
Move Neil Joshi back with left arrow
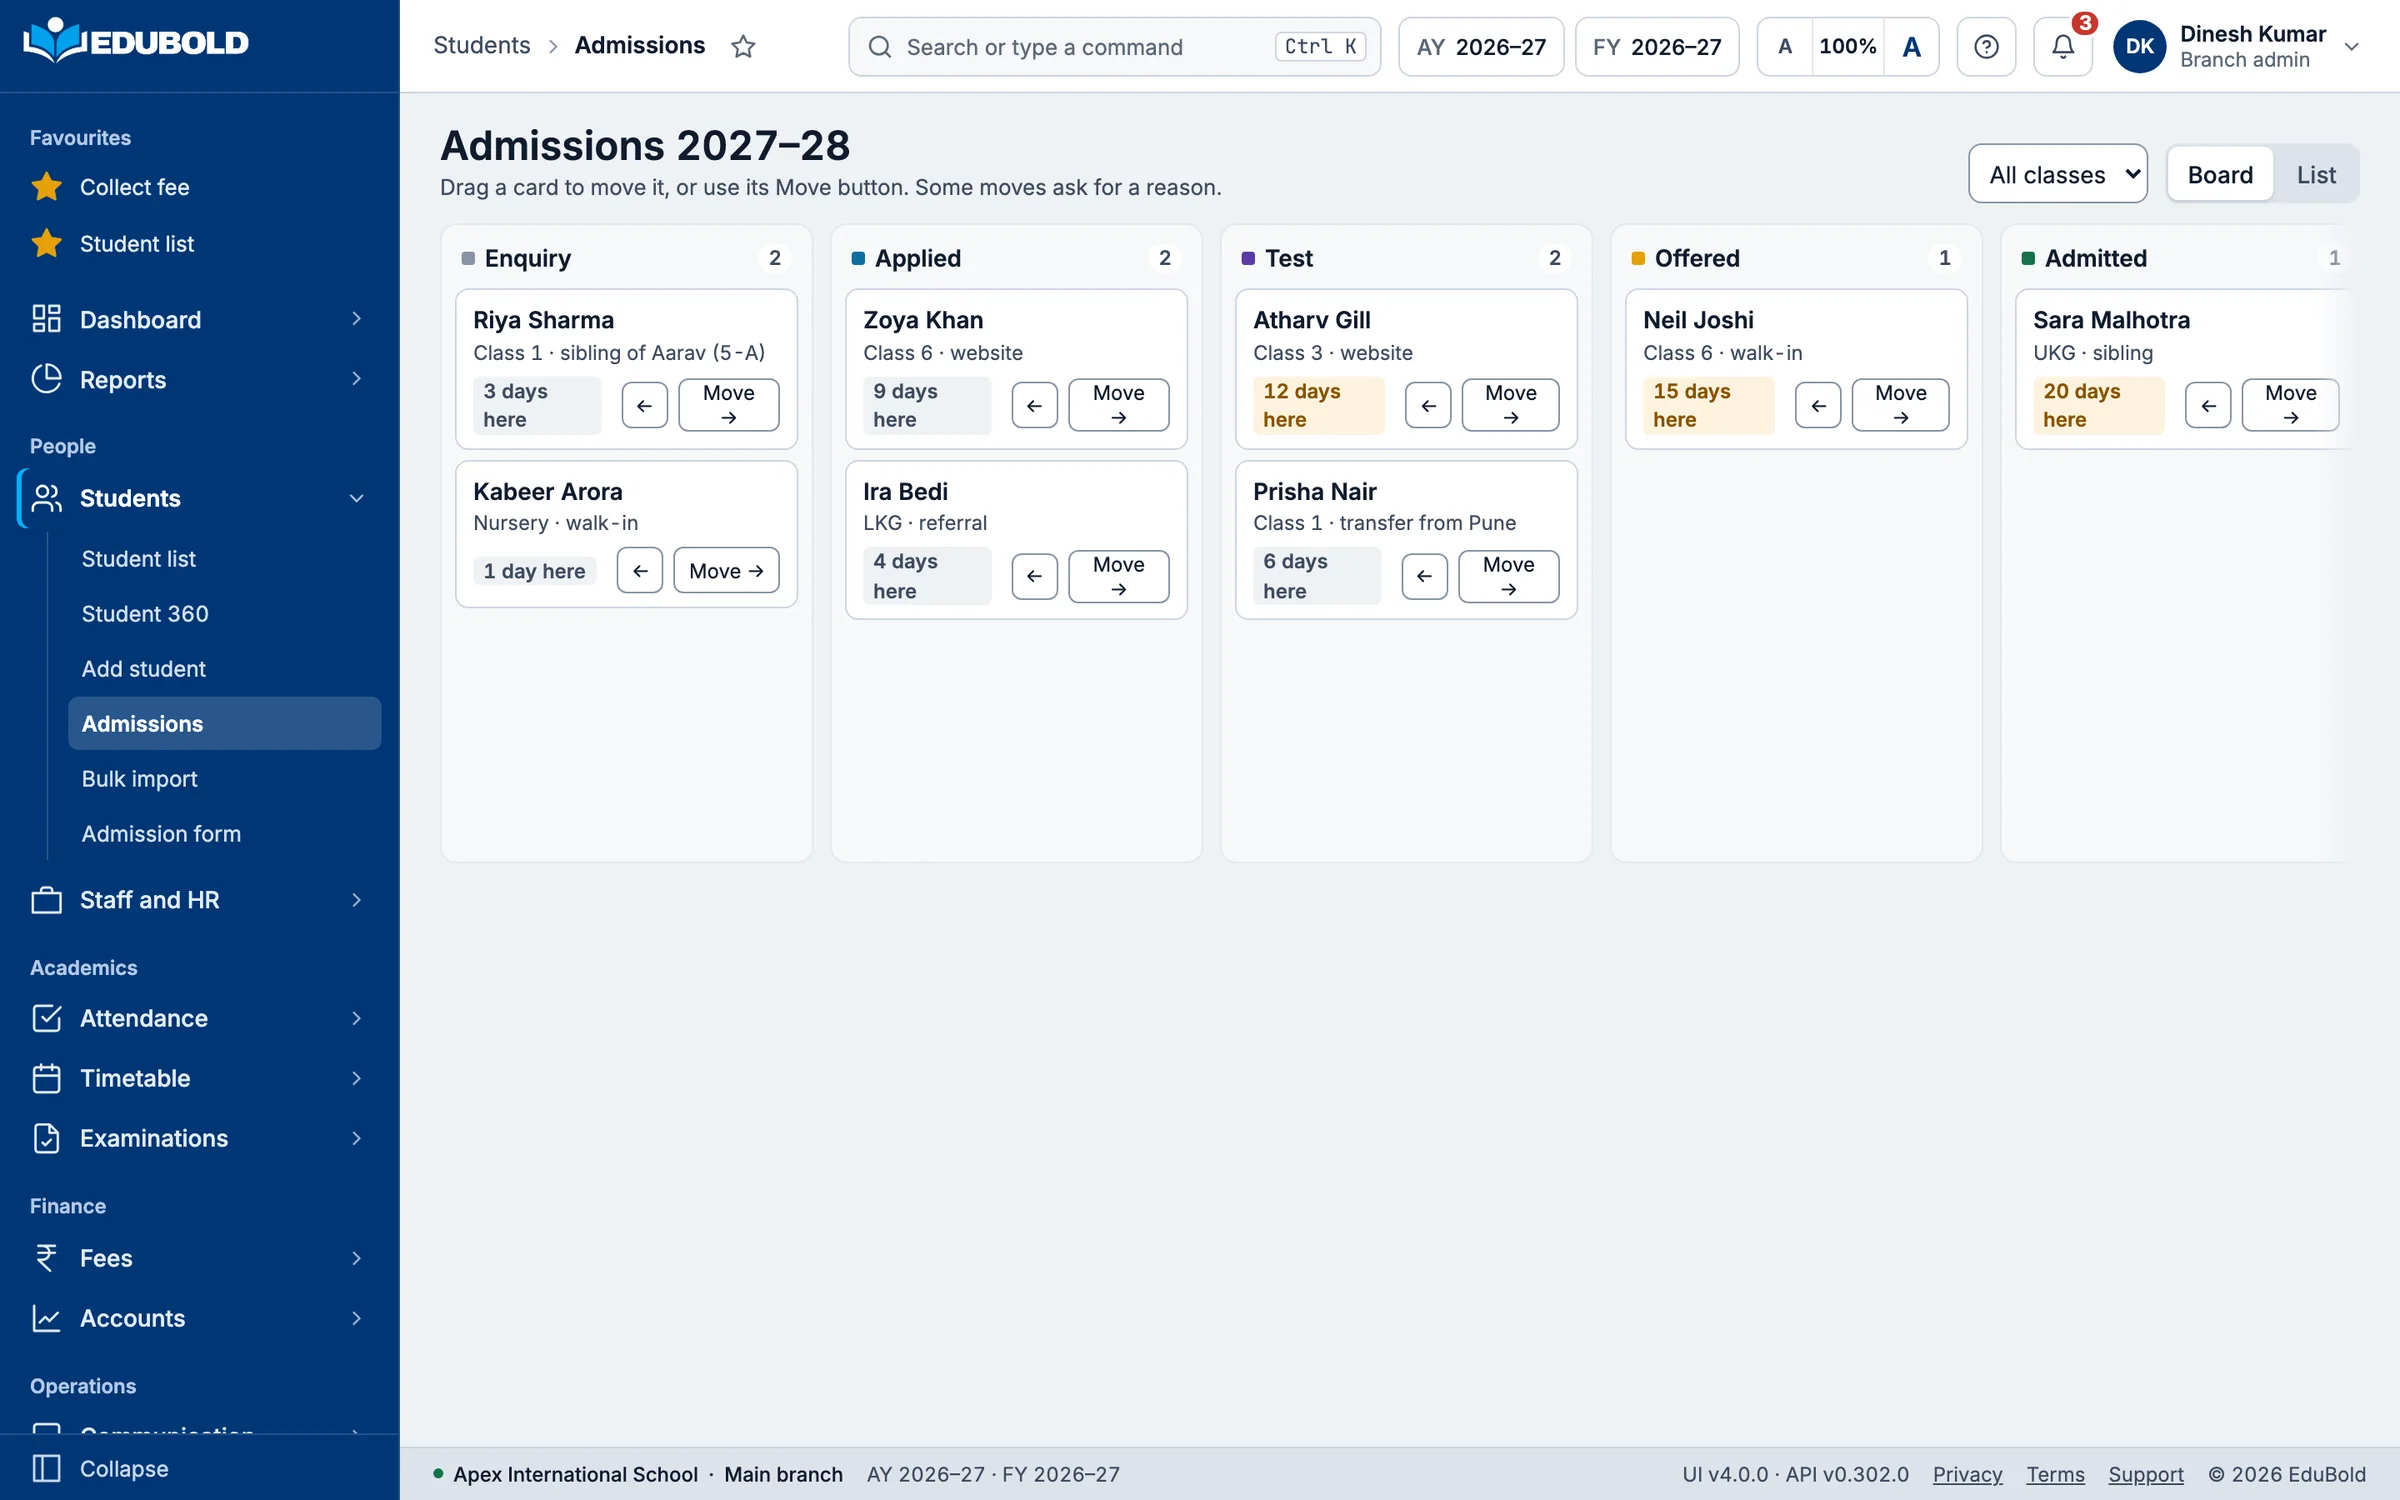click(x=1818, y=405)
